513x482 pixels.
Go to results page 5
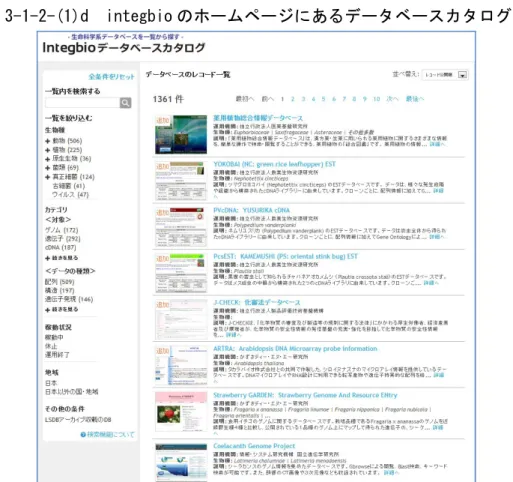[323, 99]
